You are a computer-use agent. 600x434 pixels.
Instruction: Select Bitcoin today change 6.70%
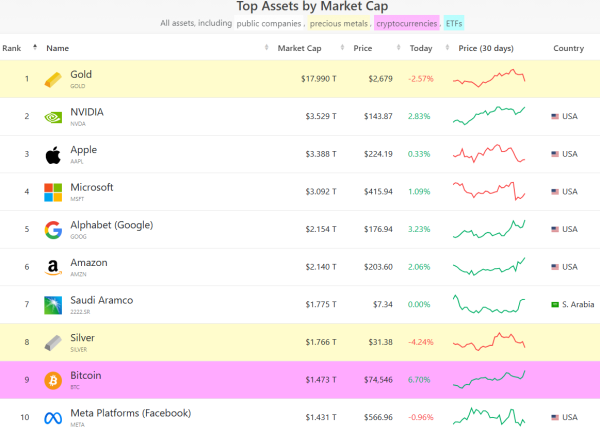pyautogui.click(x=419, y=380)
